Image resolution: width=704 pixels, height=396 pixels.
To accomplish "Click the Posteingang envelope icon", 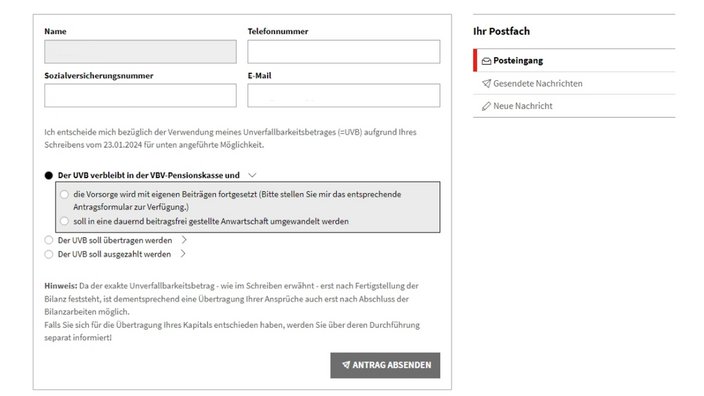I will tap(486, 61).
